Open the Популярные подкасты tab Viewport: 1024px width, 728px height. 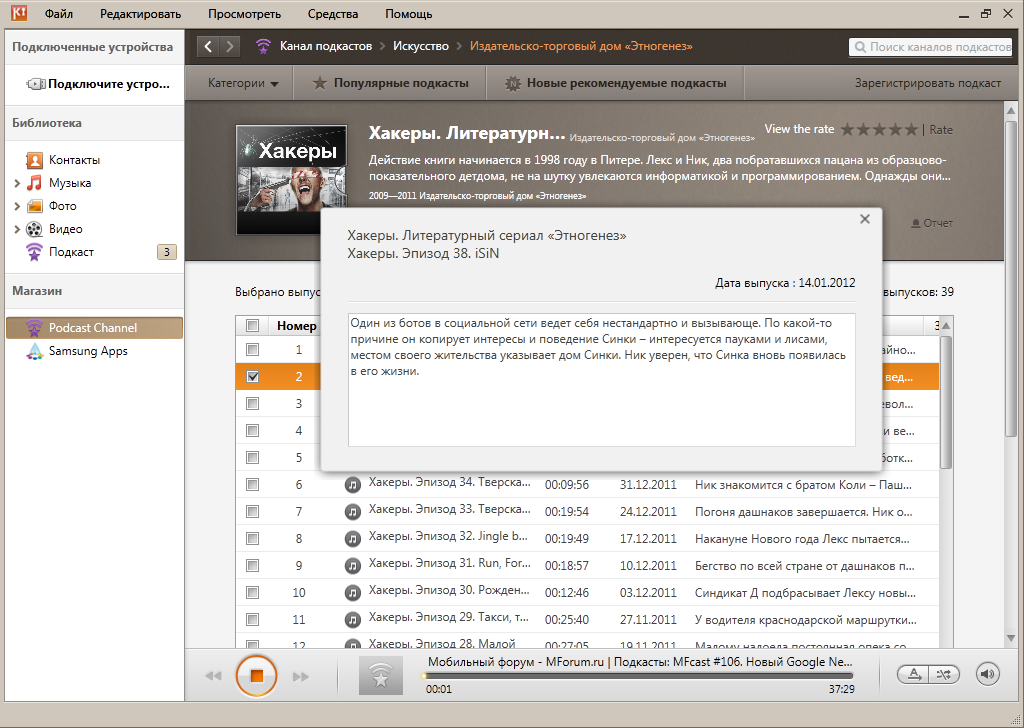click(x=391, y=84)
